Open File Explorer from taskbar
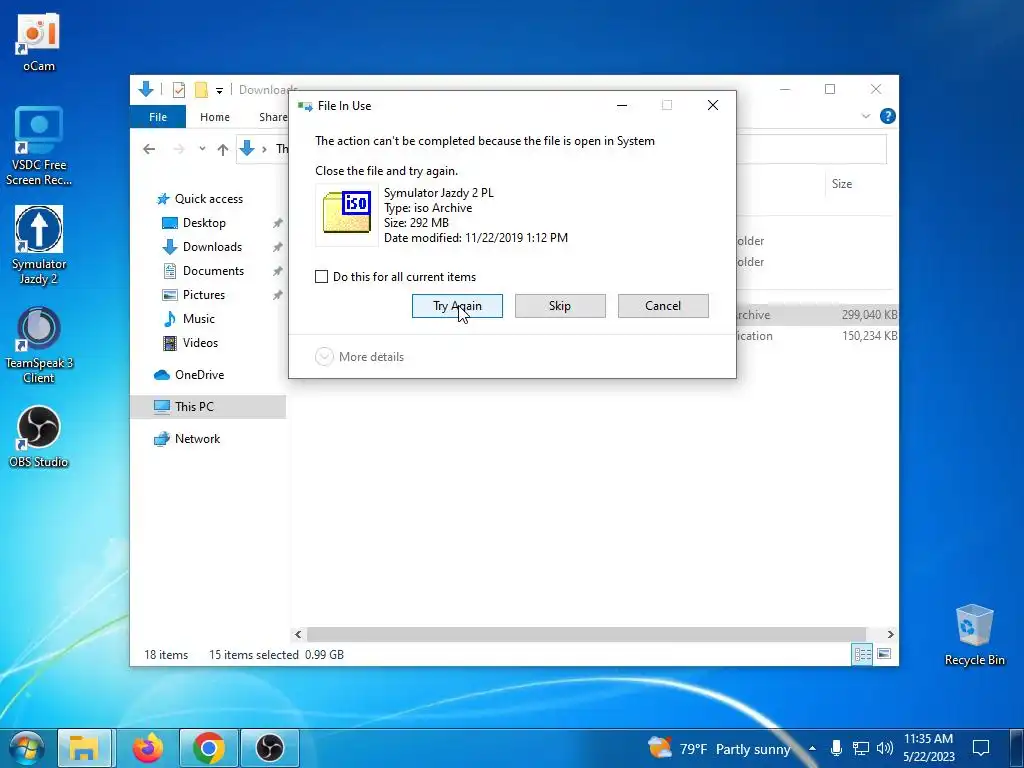 tap(84, 748)
